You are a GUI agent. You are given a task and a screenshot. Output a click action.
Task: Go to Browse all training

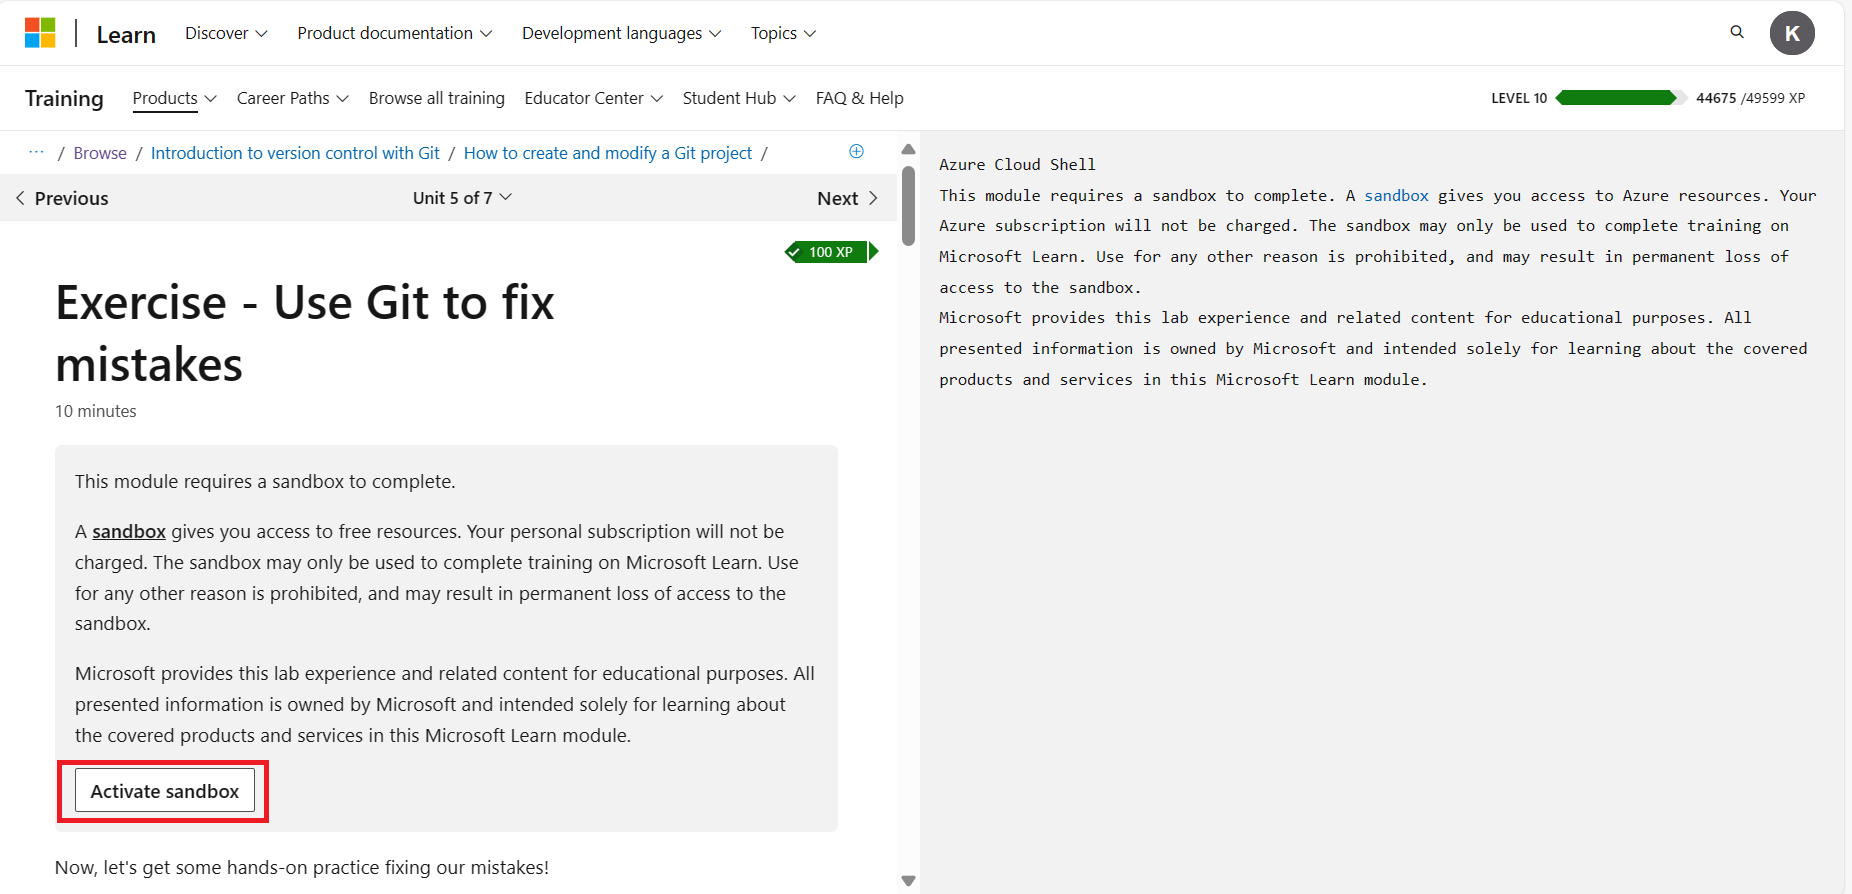[437, 98]
